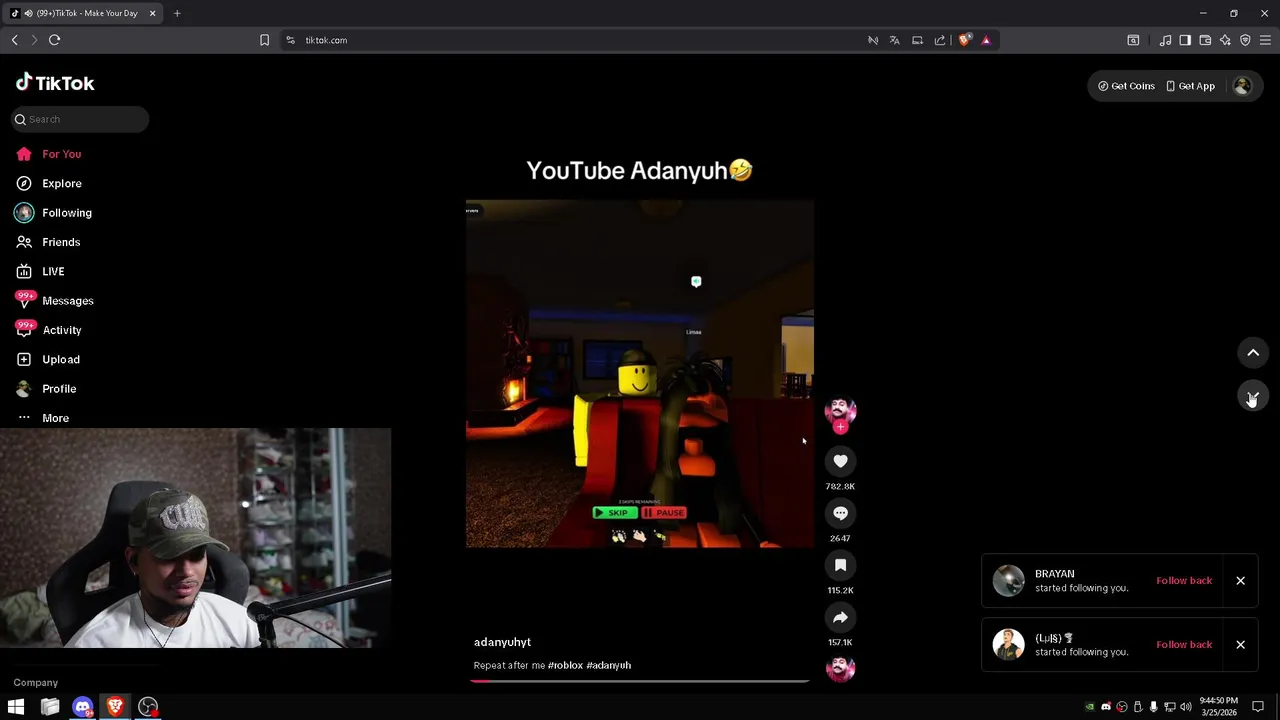Go to previous video with up arrow
This screenshot has height=720, width=1280.
1253,352
